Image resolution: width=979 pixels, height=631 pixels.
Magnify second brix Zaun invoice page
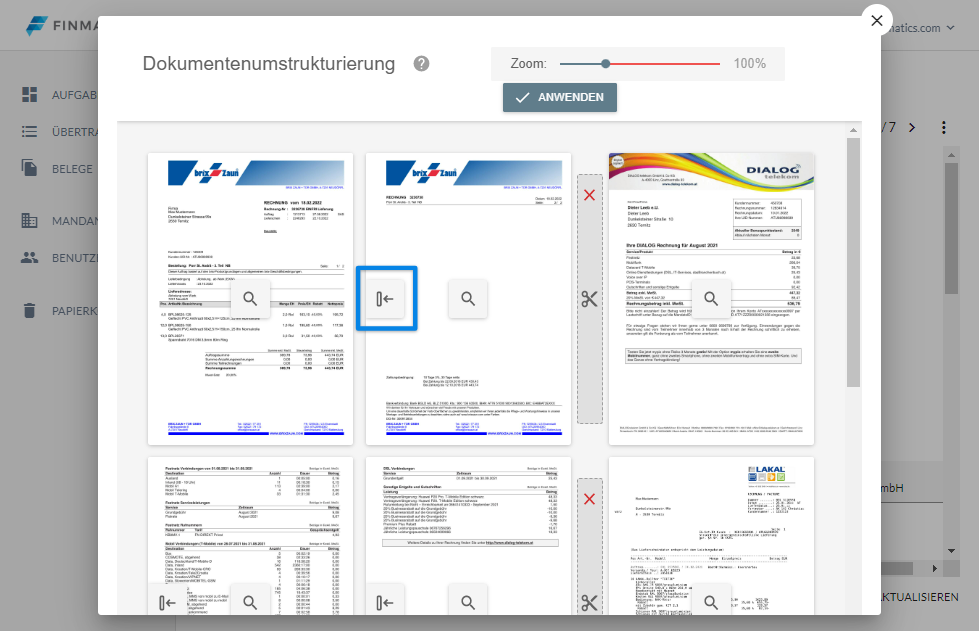[x=468, y=299]
